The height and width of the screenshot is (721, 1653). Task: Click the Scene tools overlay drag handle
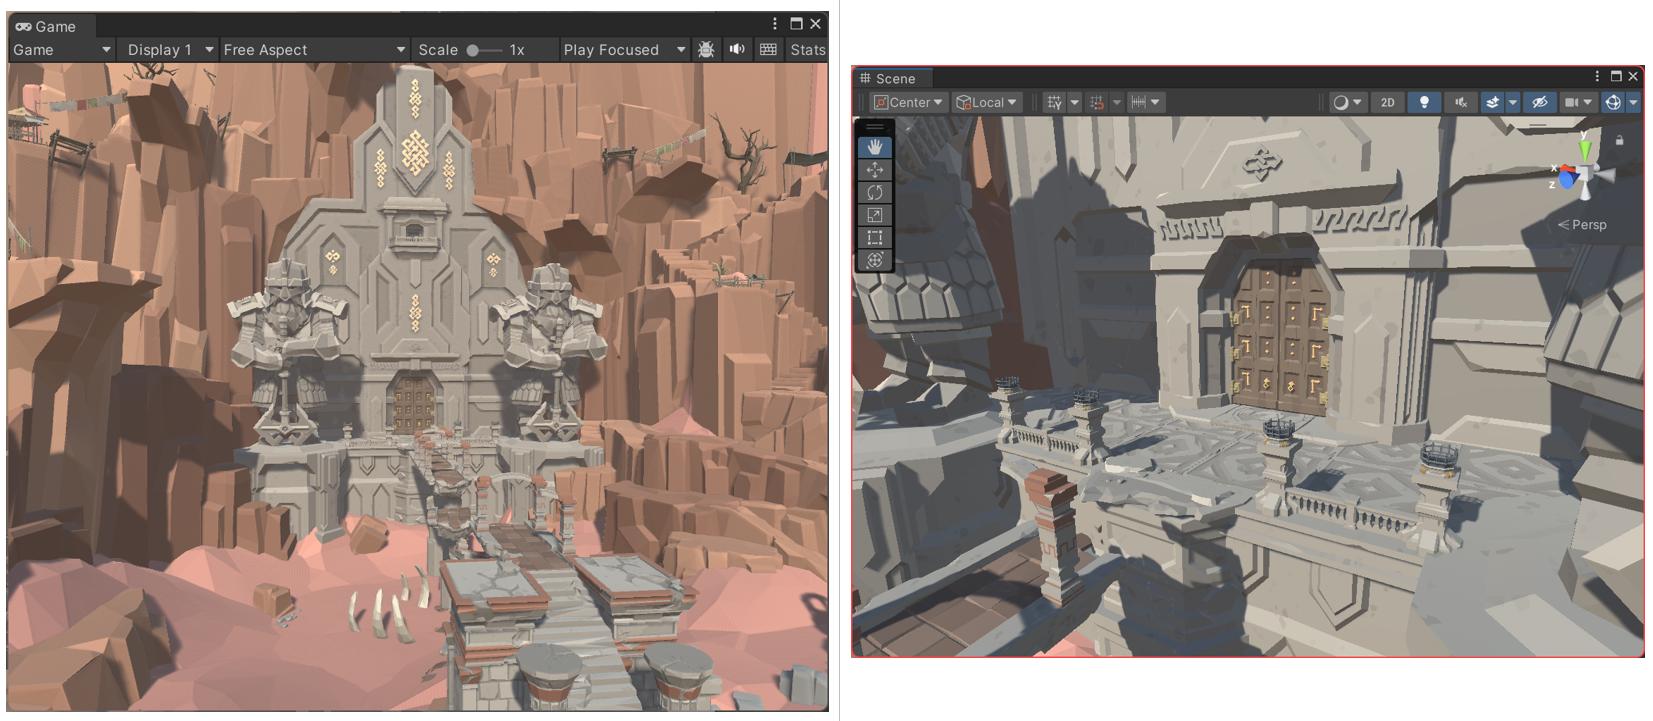(x=875, y=127)
